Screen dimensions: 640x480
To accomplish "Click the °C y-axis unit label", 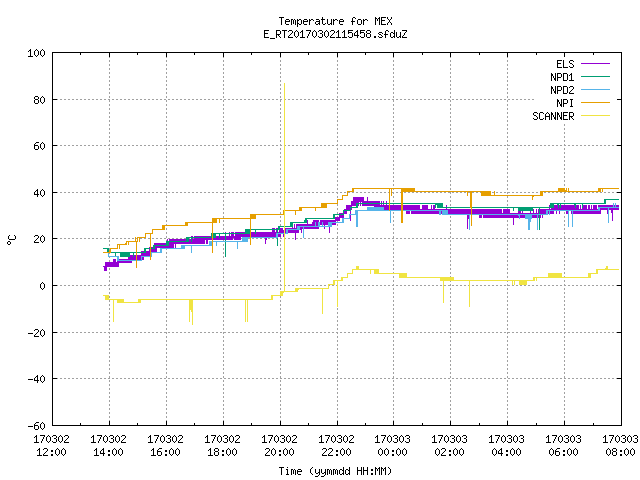I will (x=11, y=240).
